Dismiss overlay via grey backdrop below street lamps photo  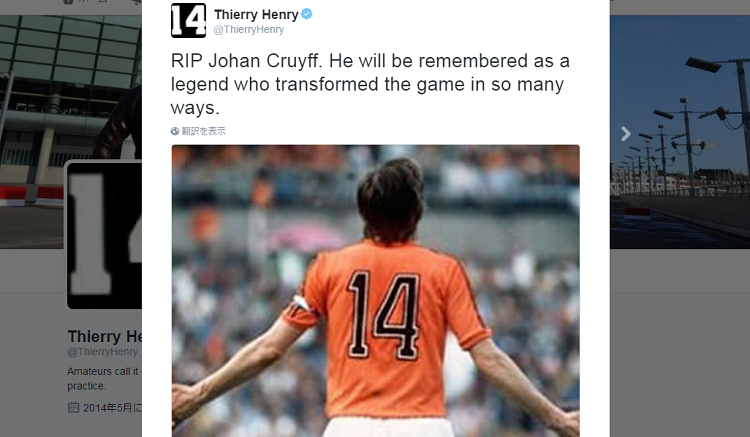tap(680, 342)
